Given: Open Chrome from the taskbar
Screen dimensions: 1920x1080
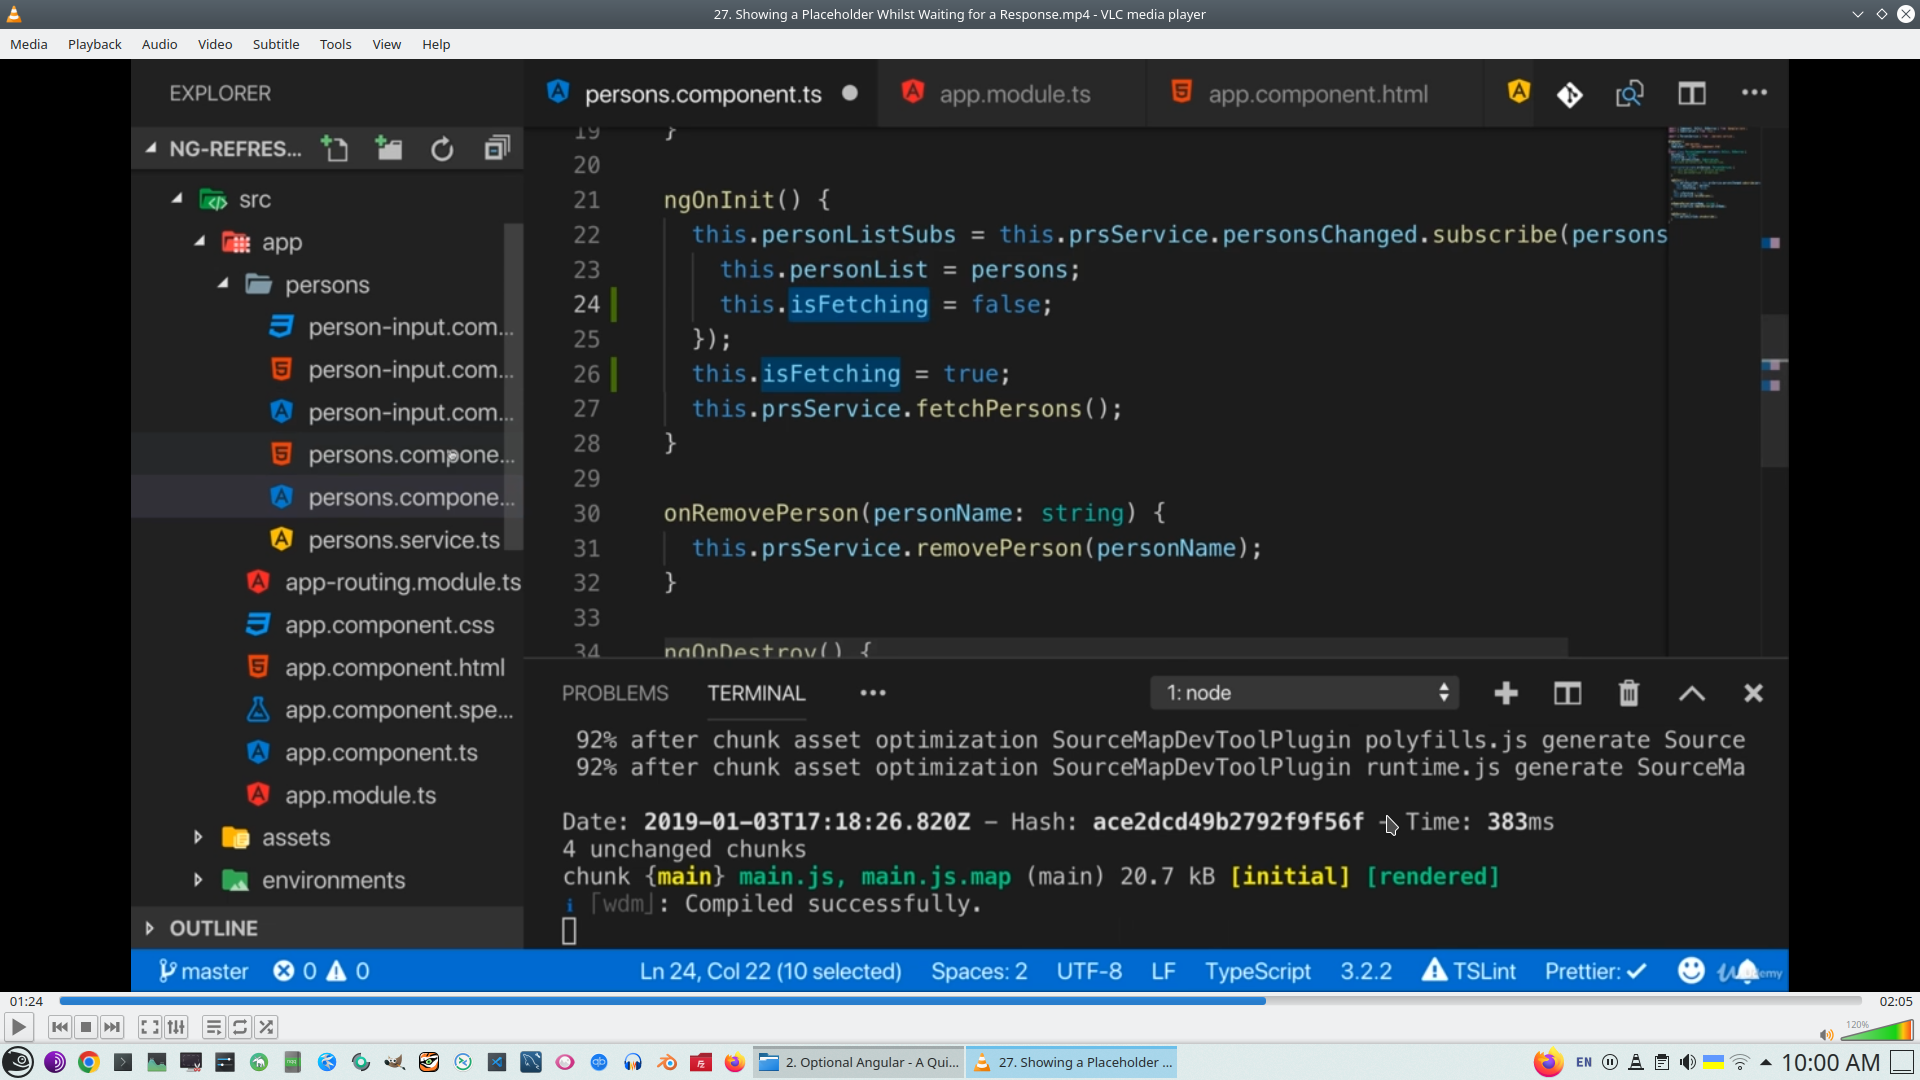Looking at the screenshot, I should pos(89,1062).
